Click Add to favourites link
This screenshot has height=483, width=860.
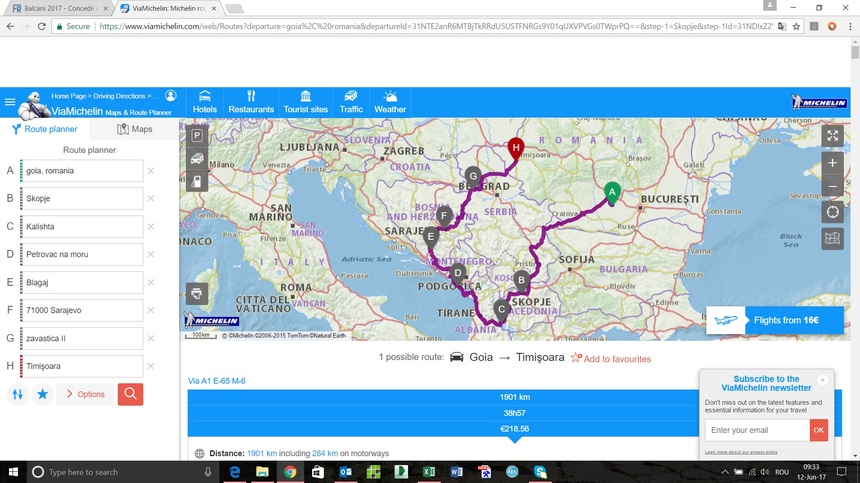click(611, 358)
